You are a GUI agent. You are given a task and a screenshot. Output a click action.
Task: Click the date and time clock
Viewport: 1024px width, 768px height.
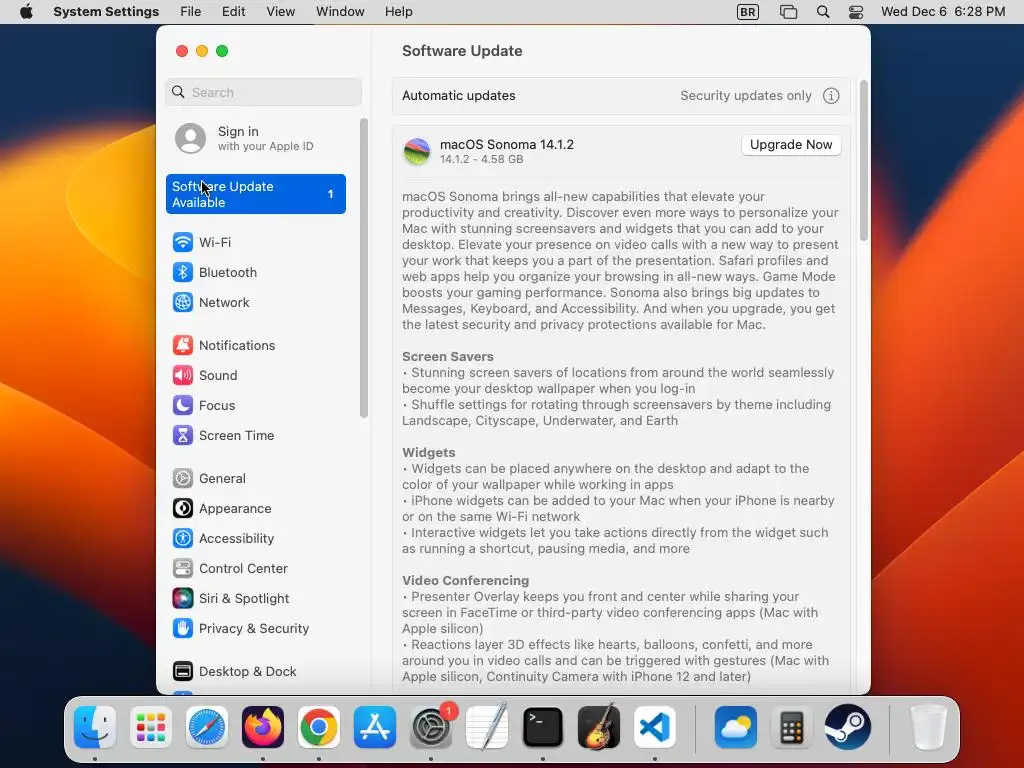(x=943, y=12)
